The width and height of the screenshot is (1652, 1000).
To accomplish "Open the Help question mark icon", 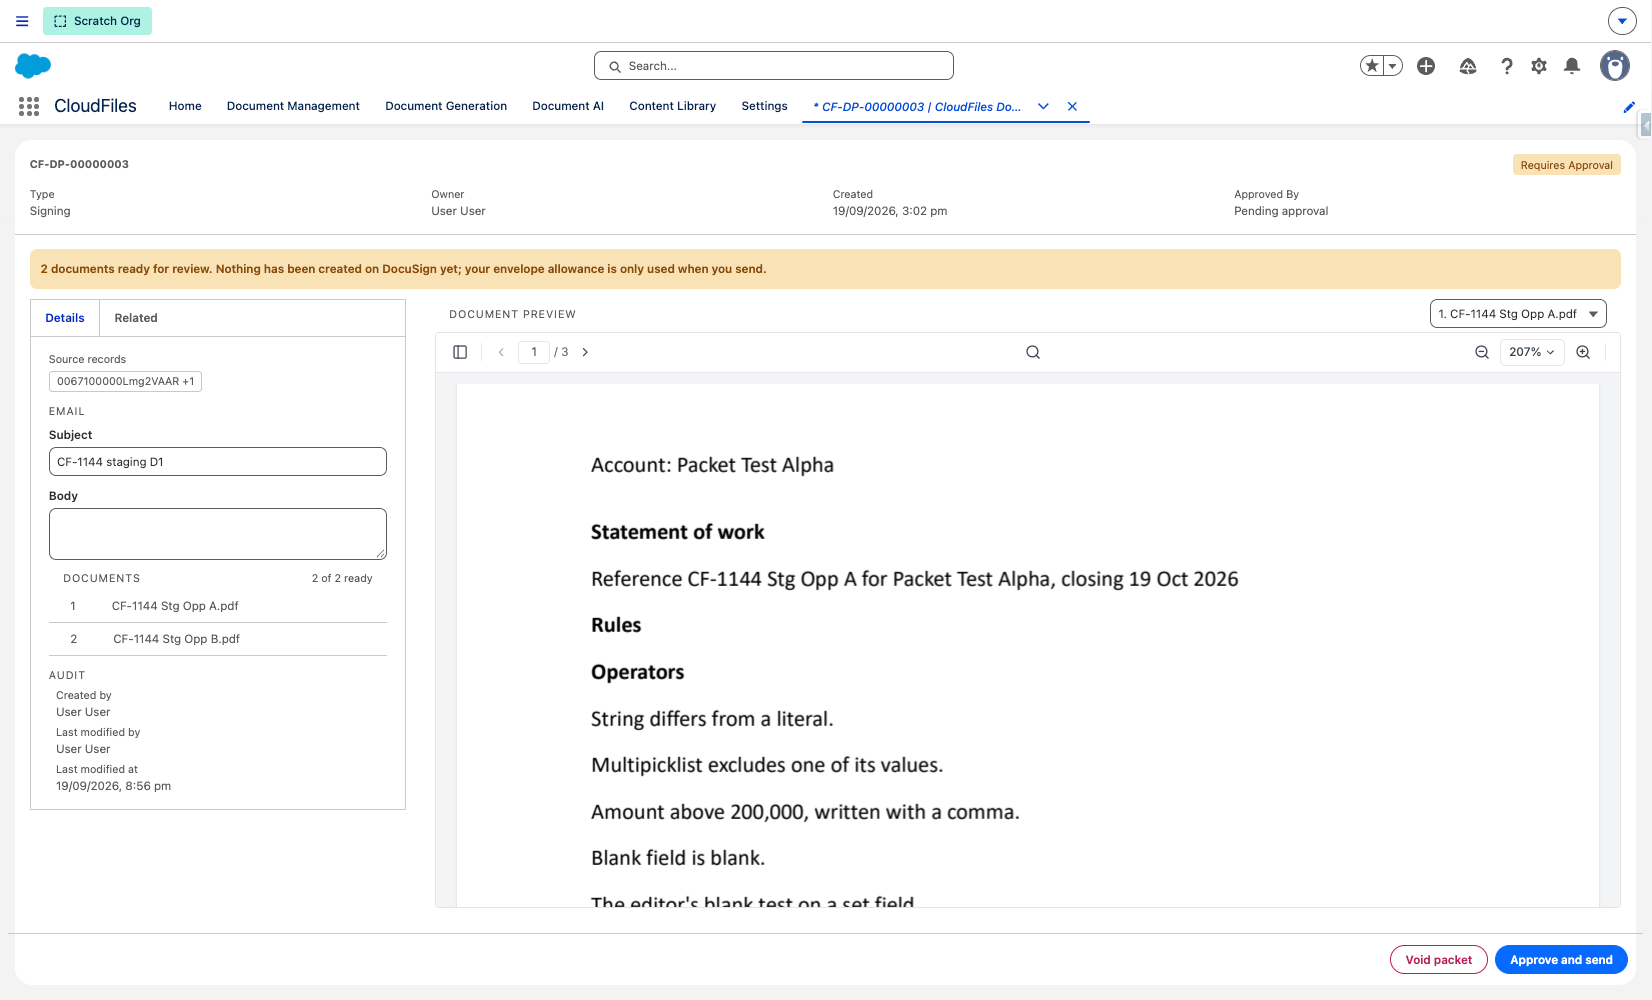I will pos(1506,66).
